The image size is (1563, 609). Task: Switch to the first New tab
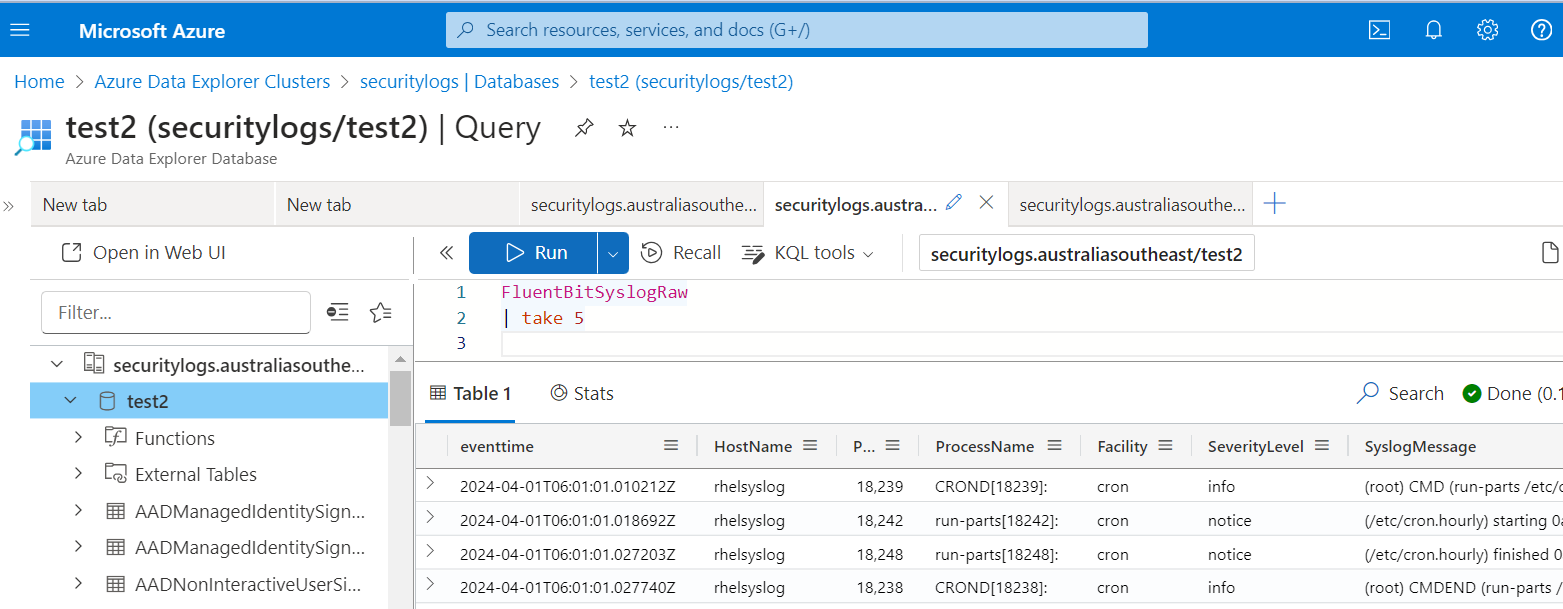[x=152, y=204]
